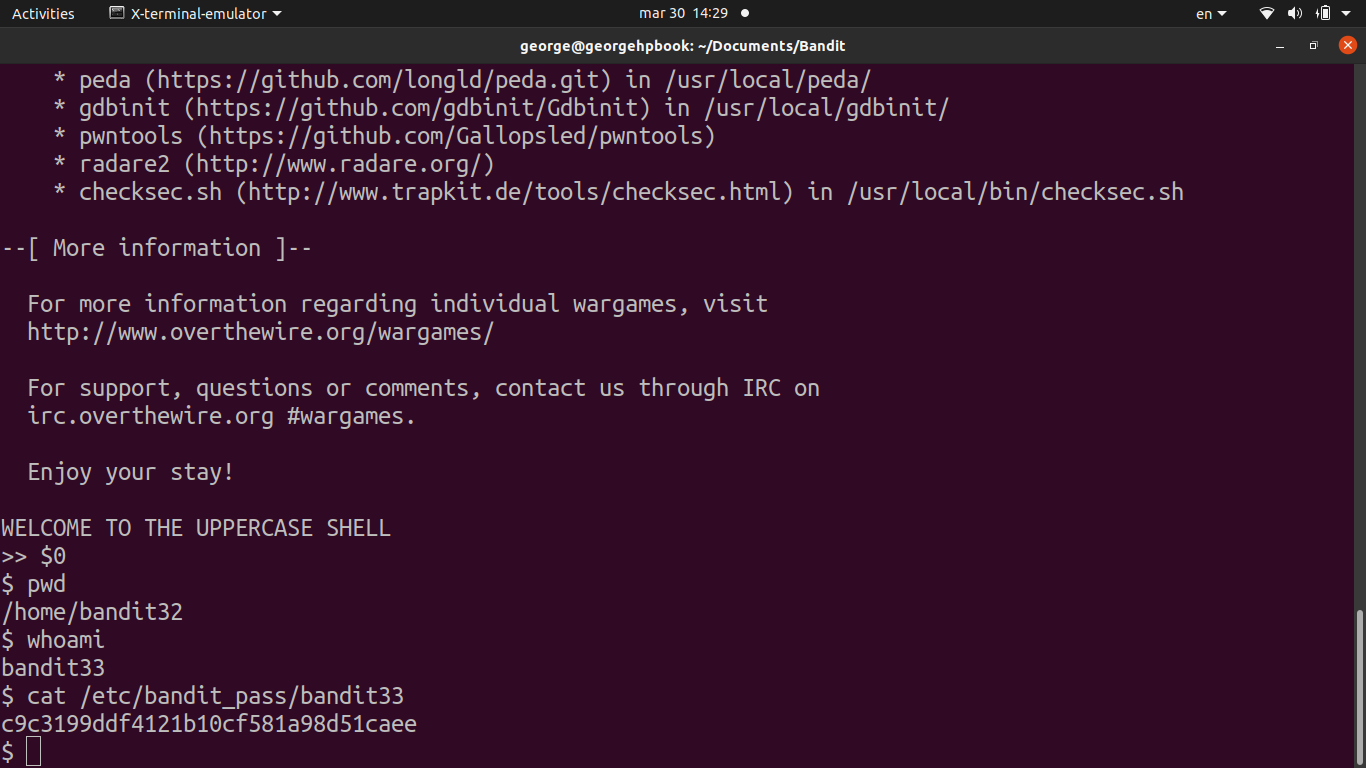Minimize the terminal window
The height and width of the screenshot is (768, 1366).
[x=1280, y=46]
